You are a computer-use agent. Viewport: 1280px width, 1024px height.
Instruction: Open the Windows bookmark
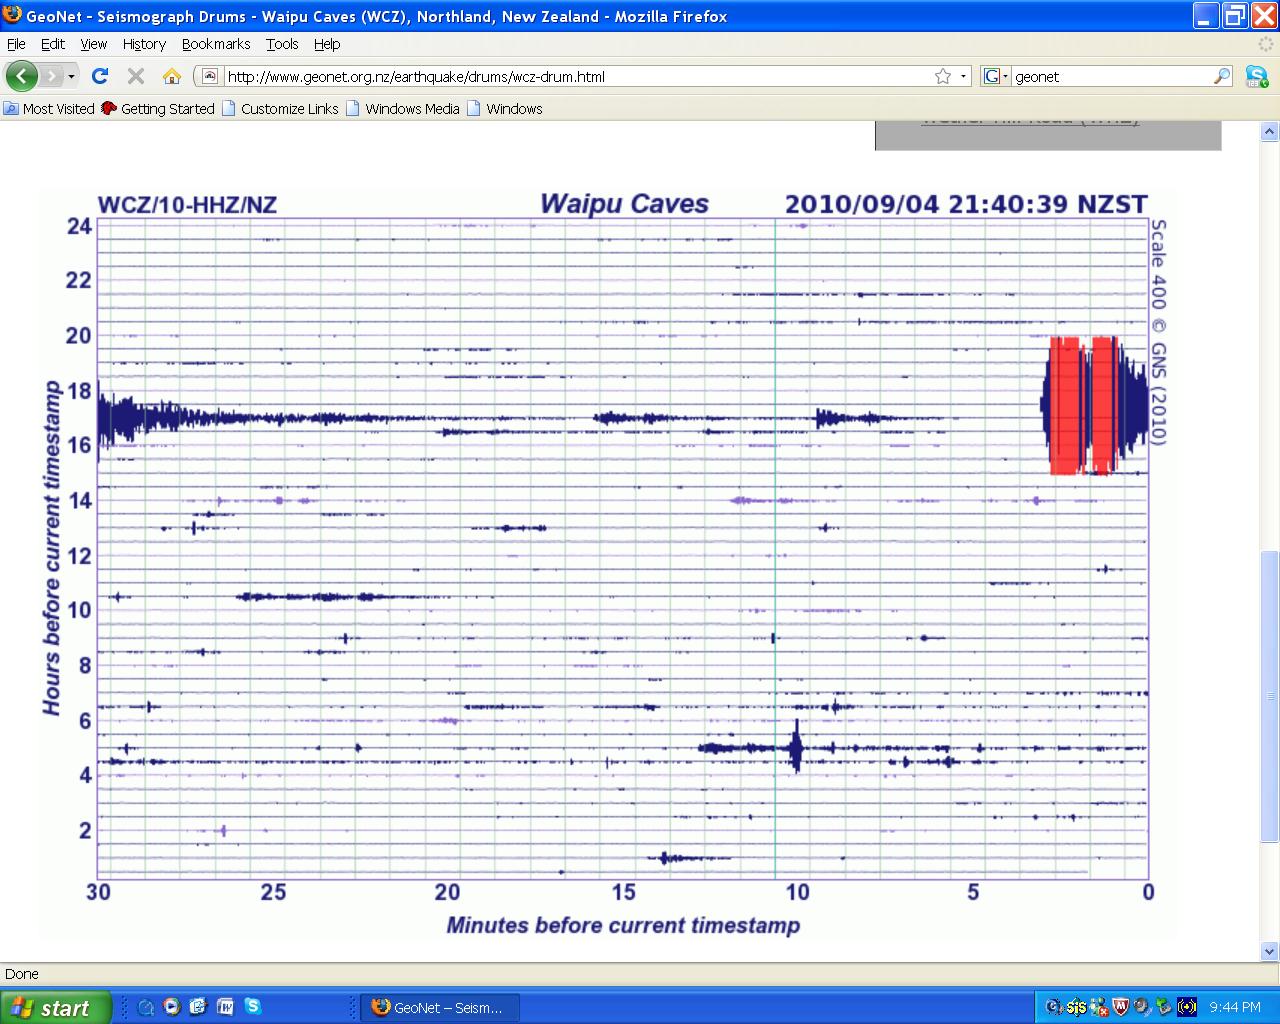[505, 109]
